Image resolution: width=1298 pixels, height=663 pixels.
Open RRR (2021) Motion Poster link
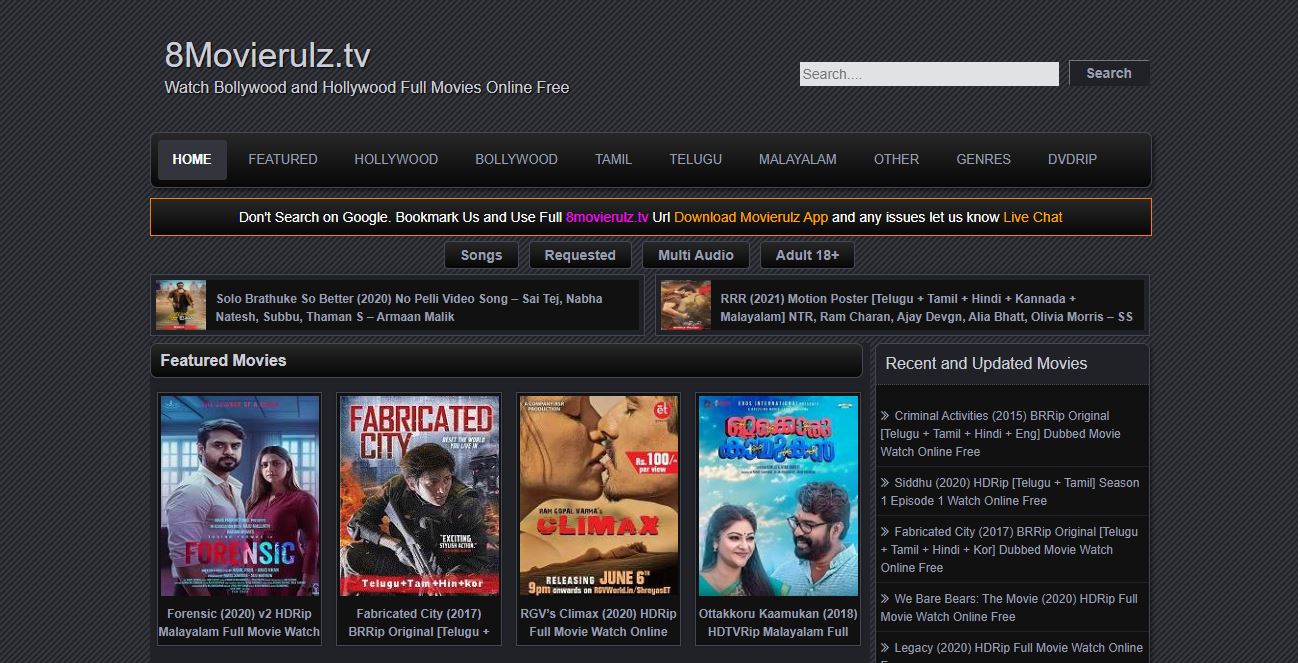pos(926,307)
